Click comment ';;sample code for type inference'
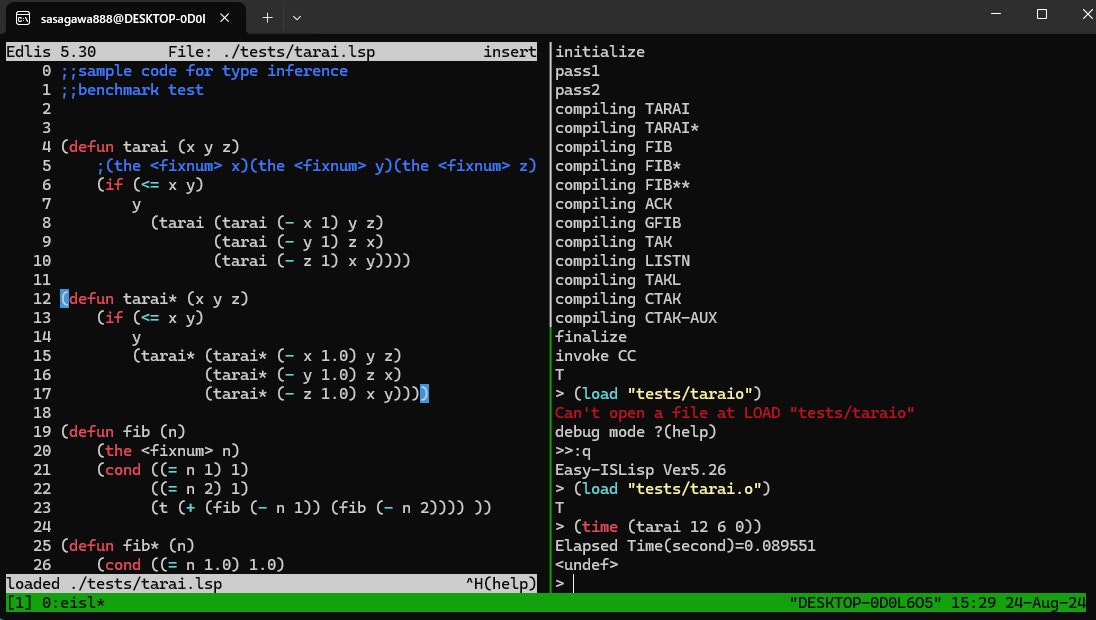The image size is (1096, 620). 204,71
